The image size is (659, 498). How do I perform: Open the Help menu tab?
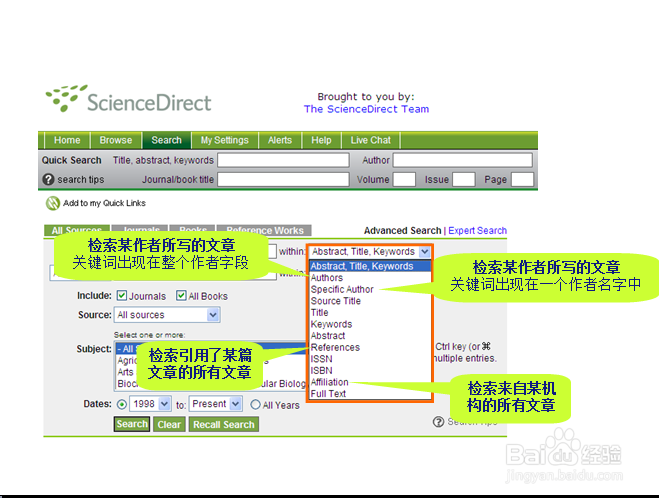321,140
